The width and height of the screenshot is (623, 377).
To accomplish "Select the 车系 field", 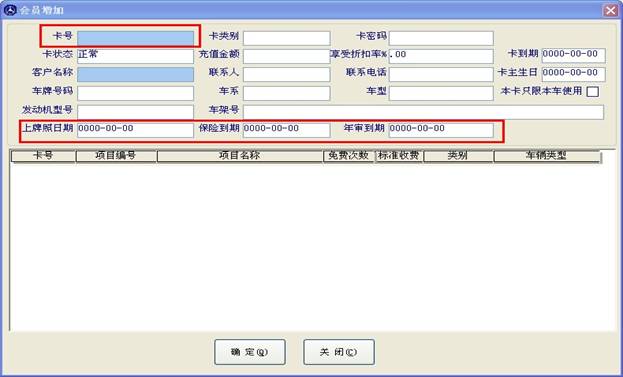I will click(286, 93).
